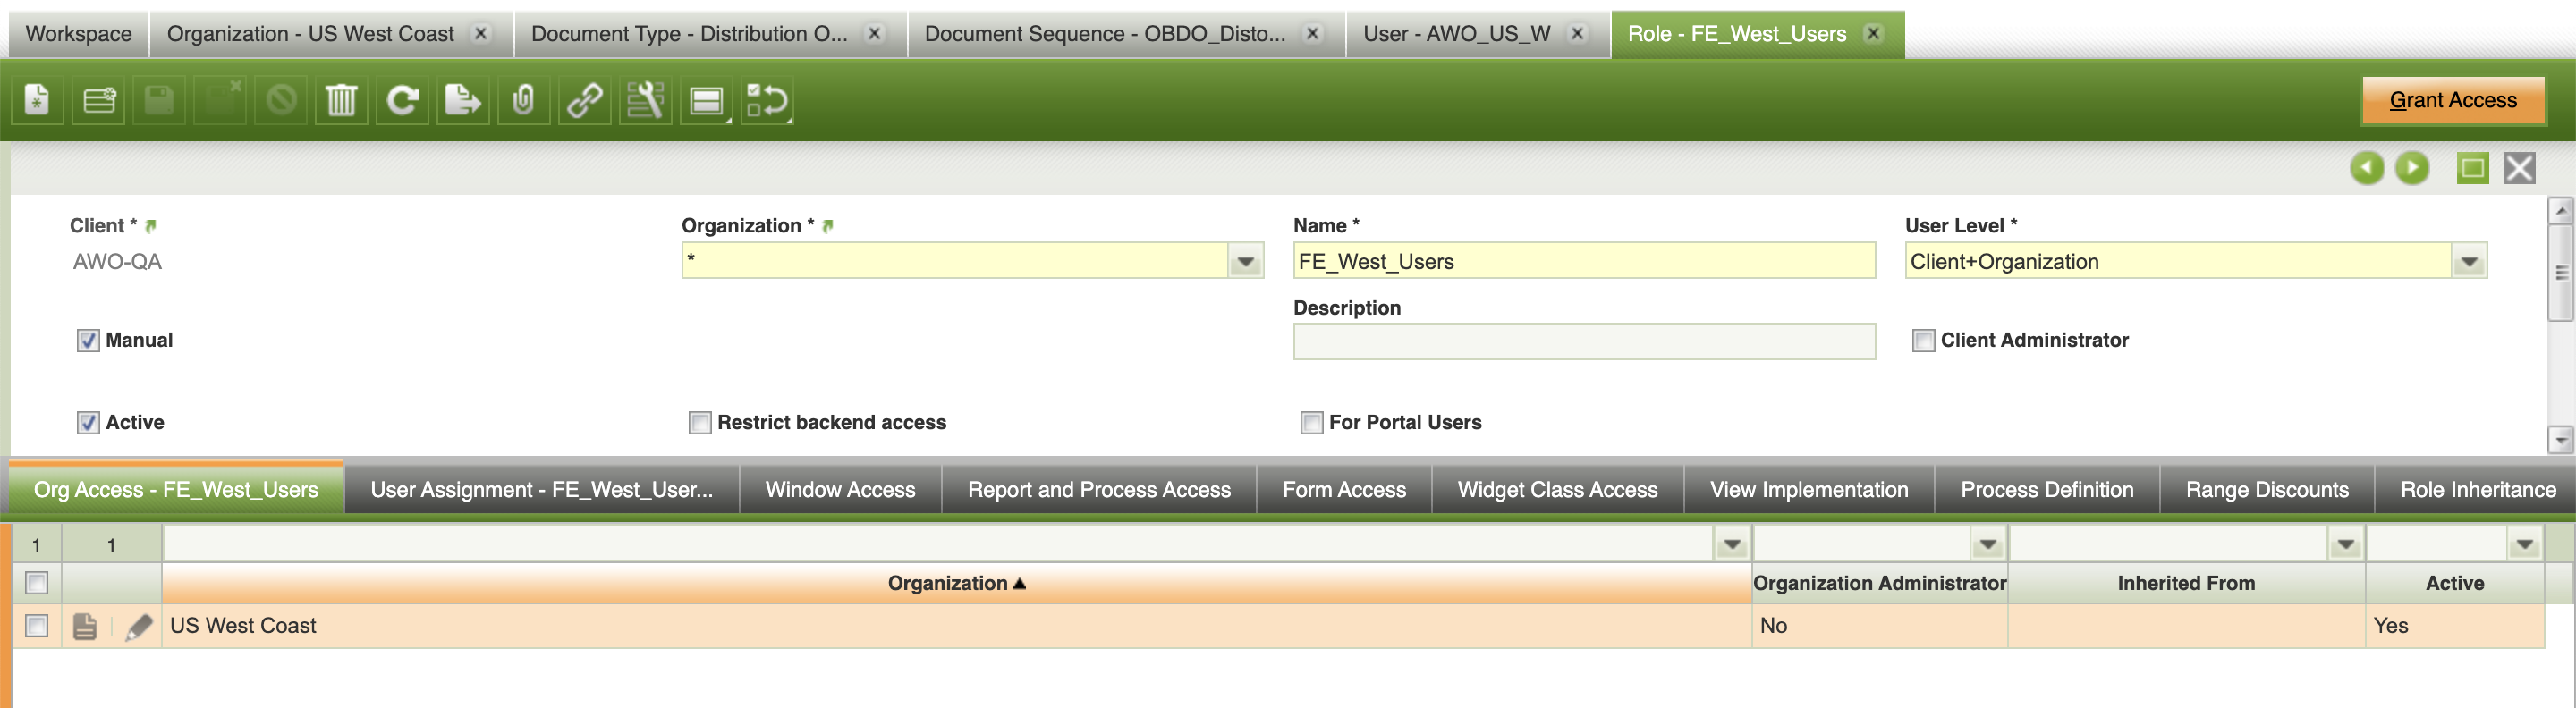Select the US West Coast row checkbox
Viewport: 2576px width, 708px height.
click(37, 626)
